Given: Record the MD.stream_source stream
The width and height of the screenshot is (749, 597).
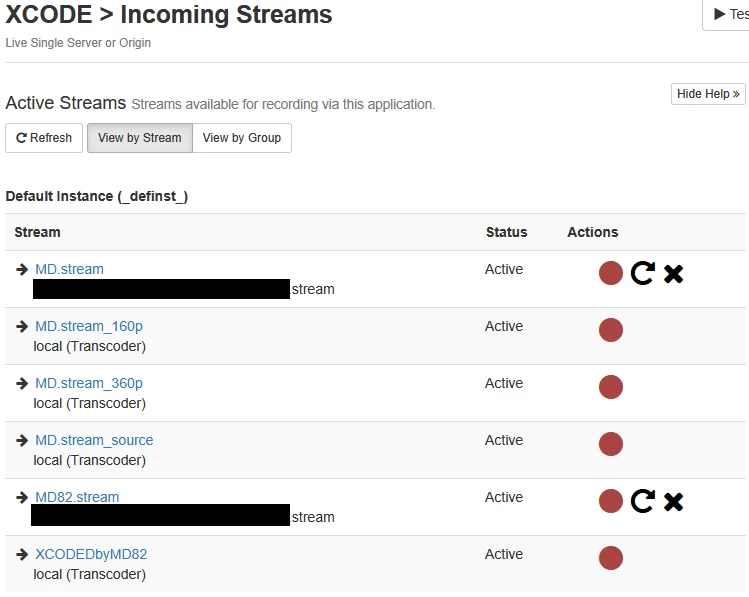Looking at the screenshot, I should tap(610, 444).
